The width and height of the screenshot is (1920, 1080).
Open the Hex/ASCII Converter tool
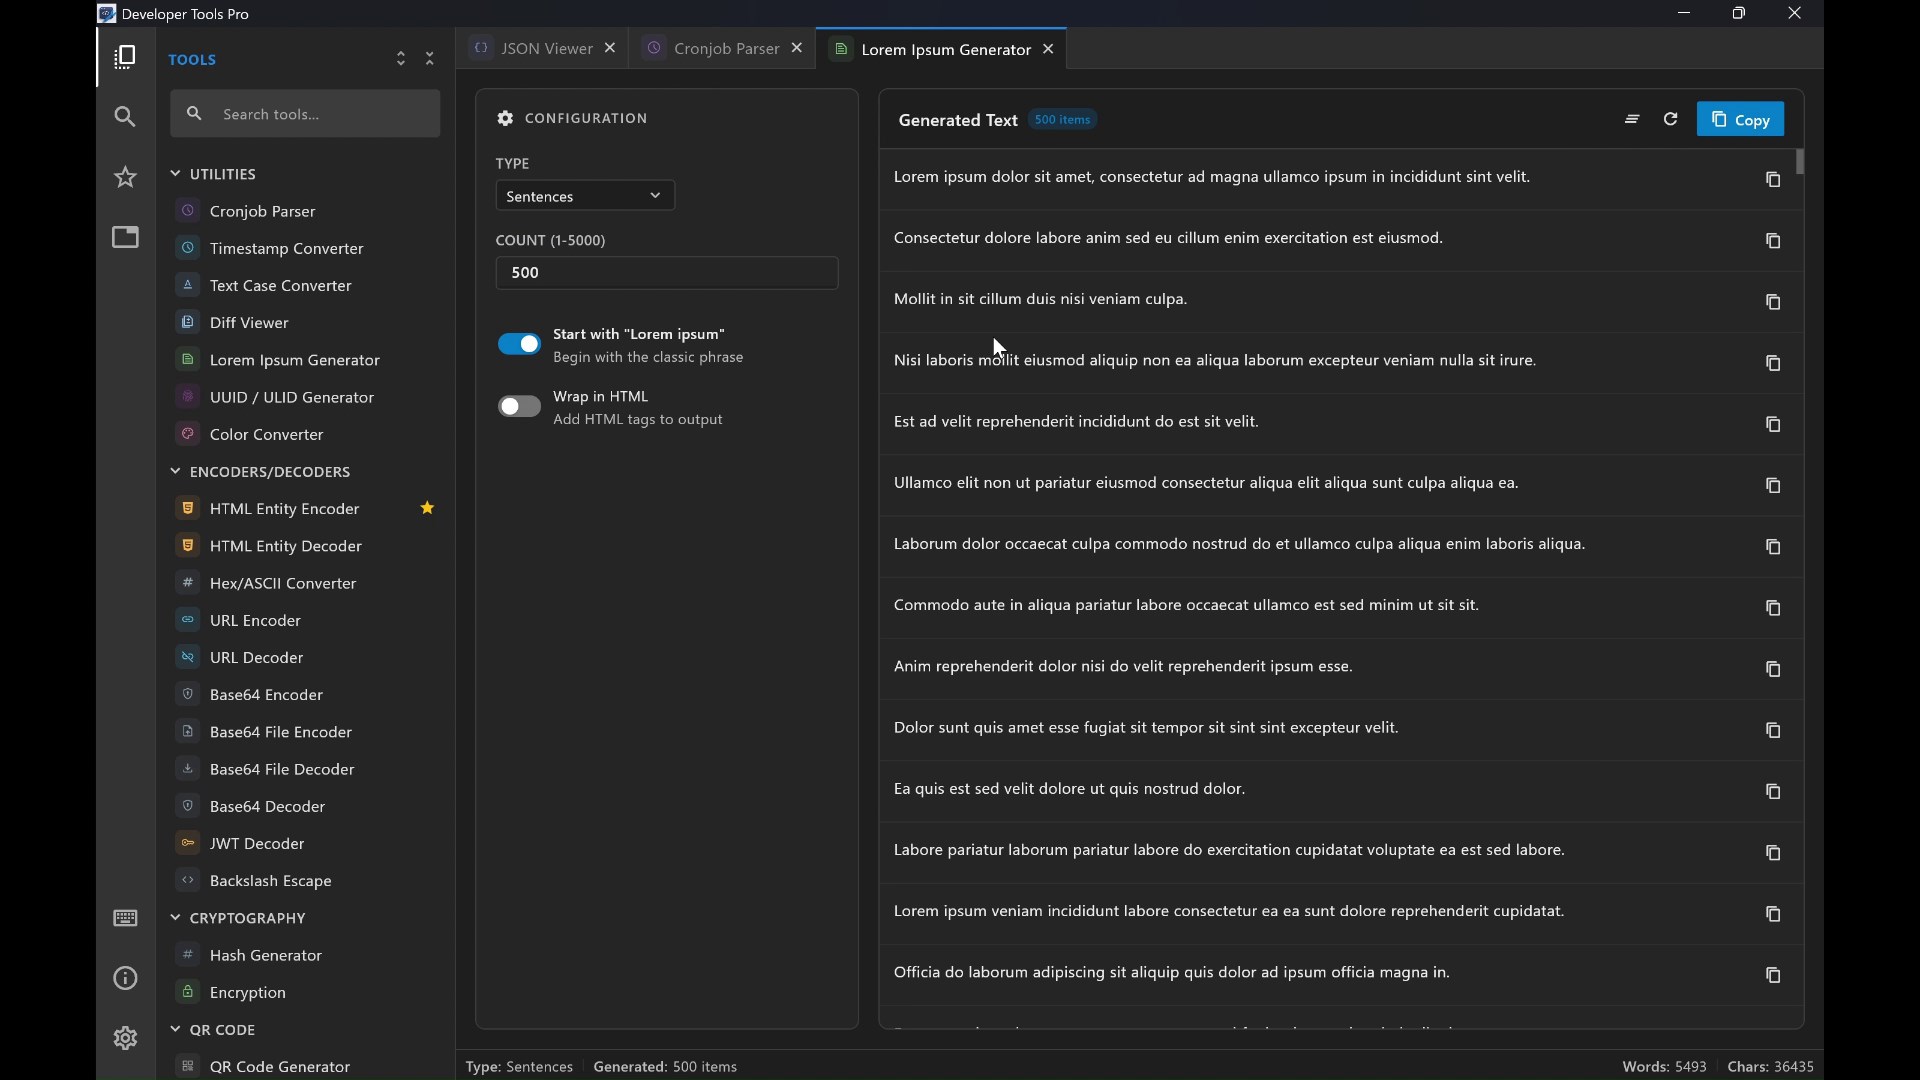283,584
